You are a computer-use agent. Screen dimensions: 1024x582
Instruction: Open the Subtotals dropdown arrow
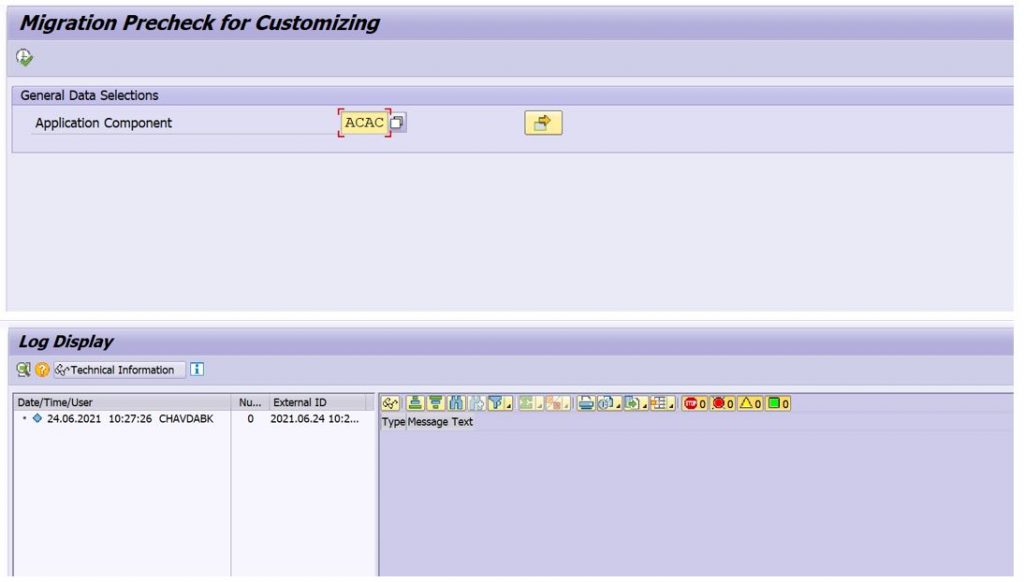tap(567, 405)
